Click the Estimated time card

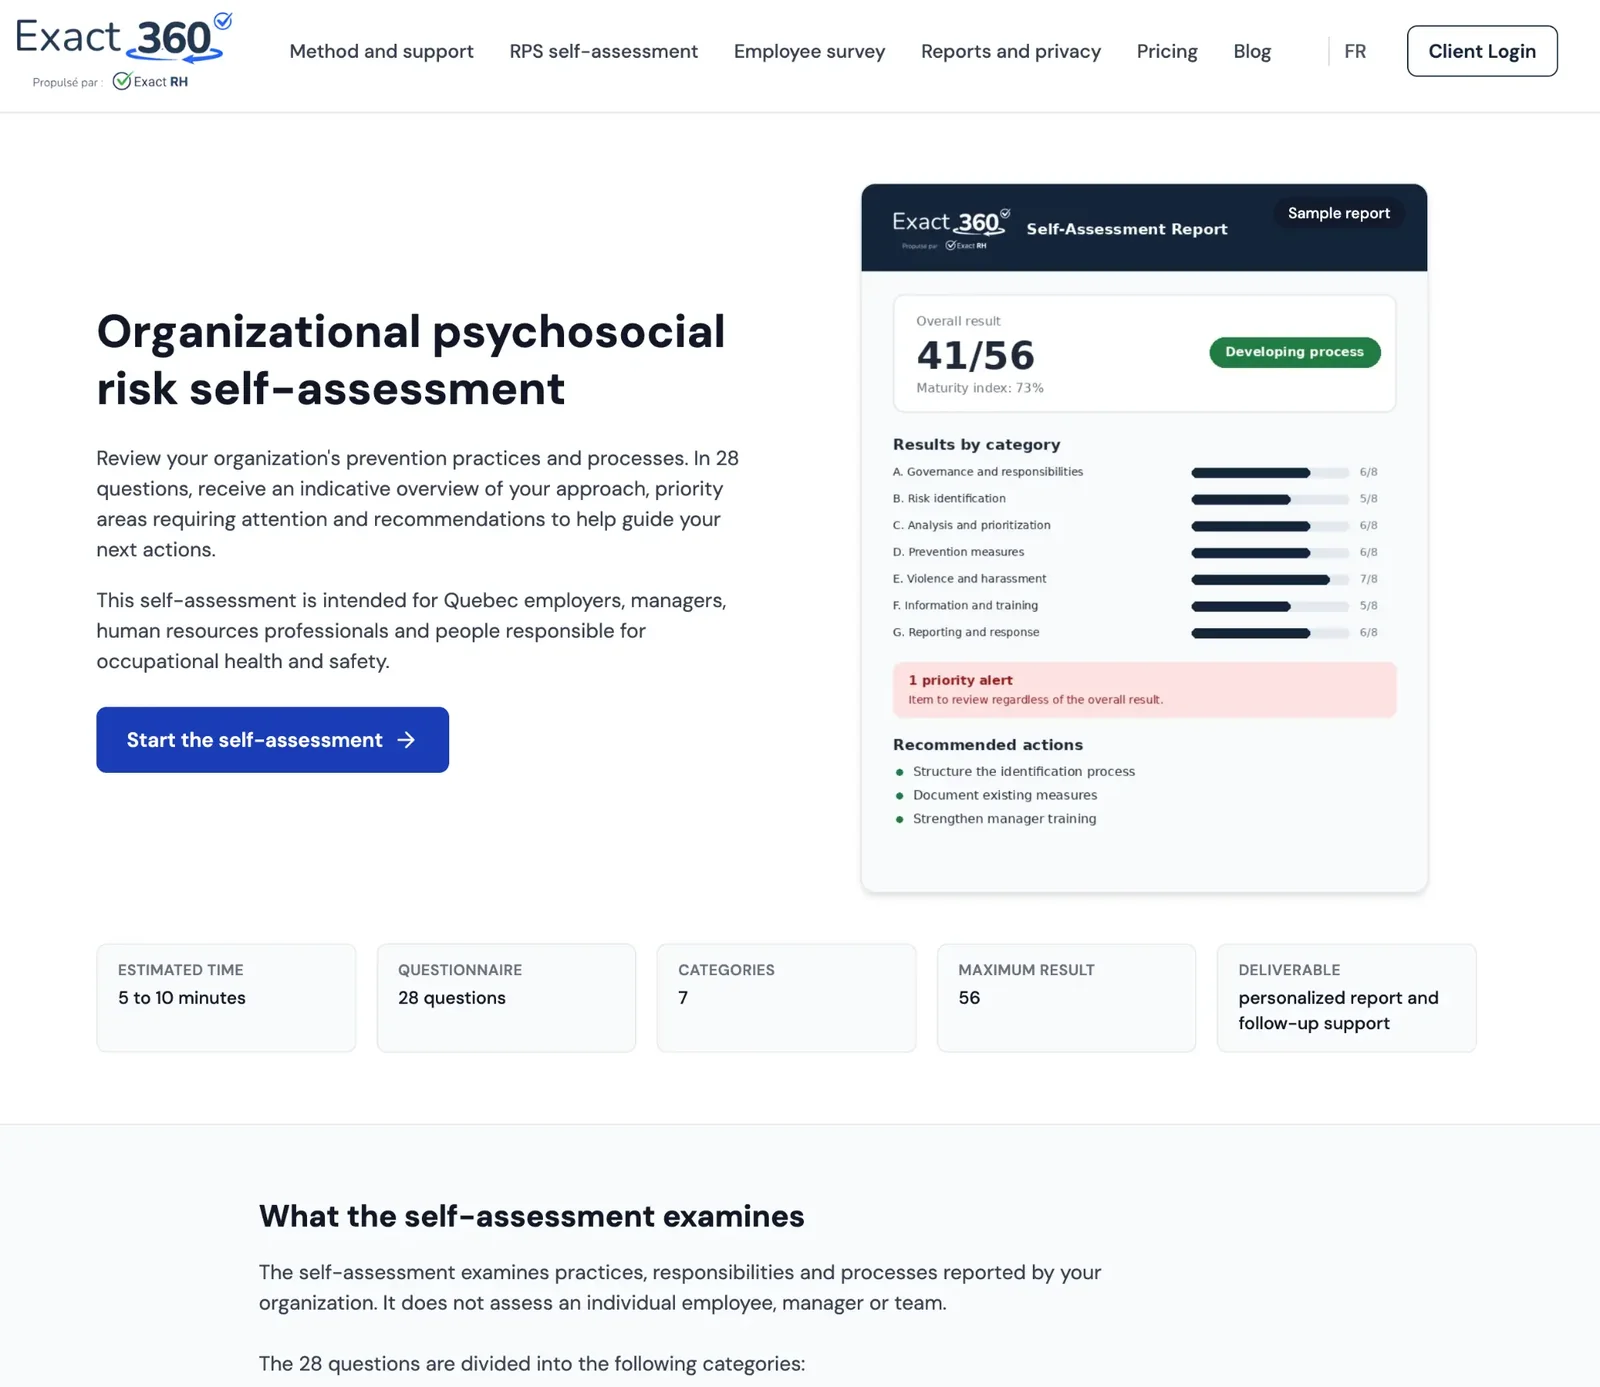[x=226, y=998]
